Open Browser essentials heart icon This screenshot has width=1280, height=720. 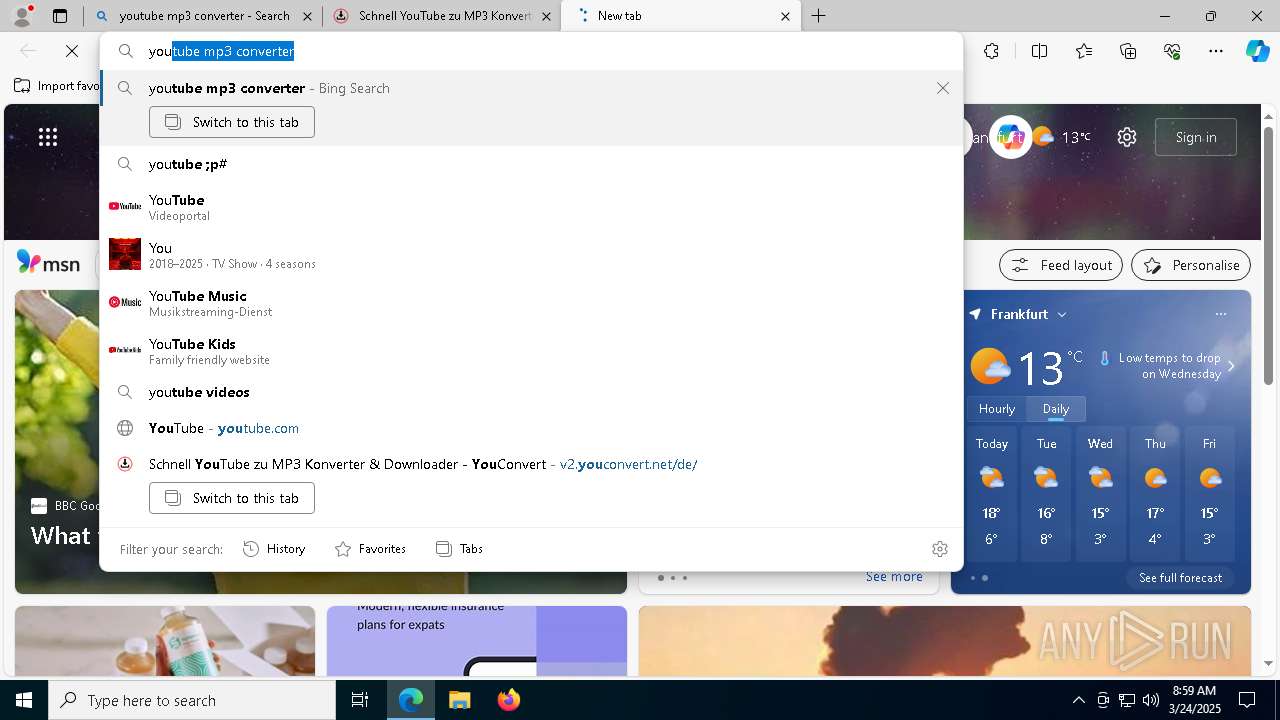click(1172, 51)
